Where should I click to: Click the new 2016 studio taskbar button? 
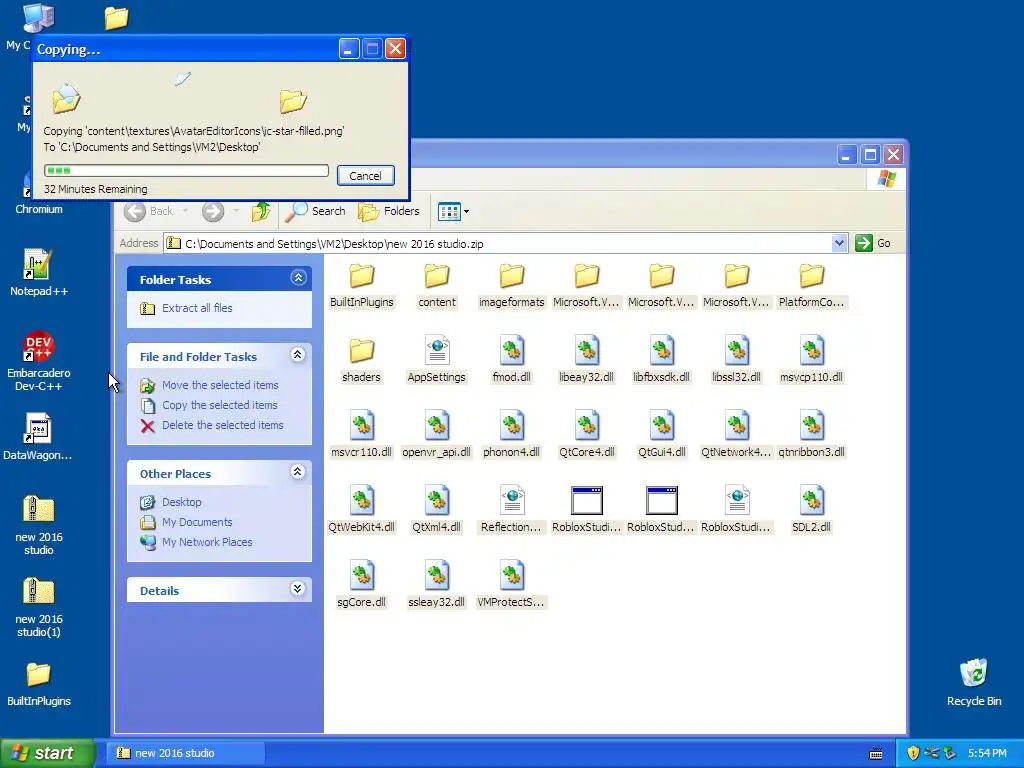click(x=186, y=753)
